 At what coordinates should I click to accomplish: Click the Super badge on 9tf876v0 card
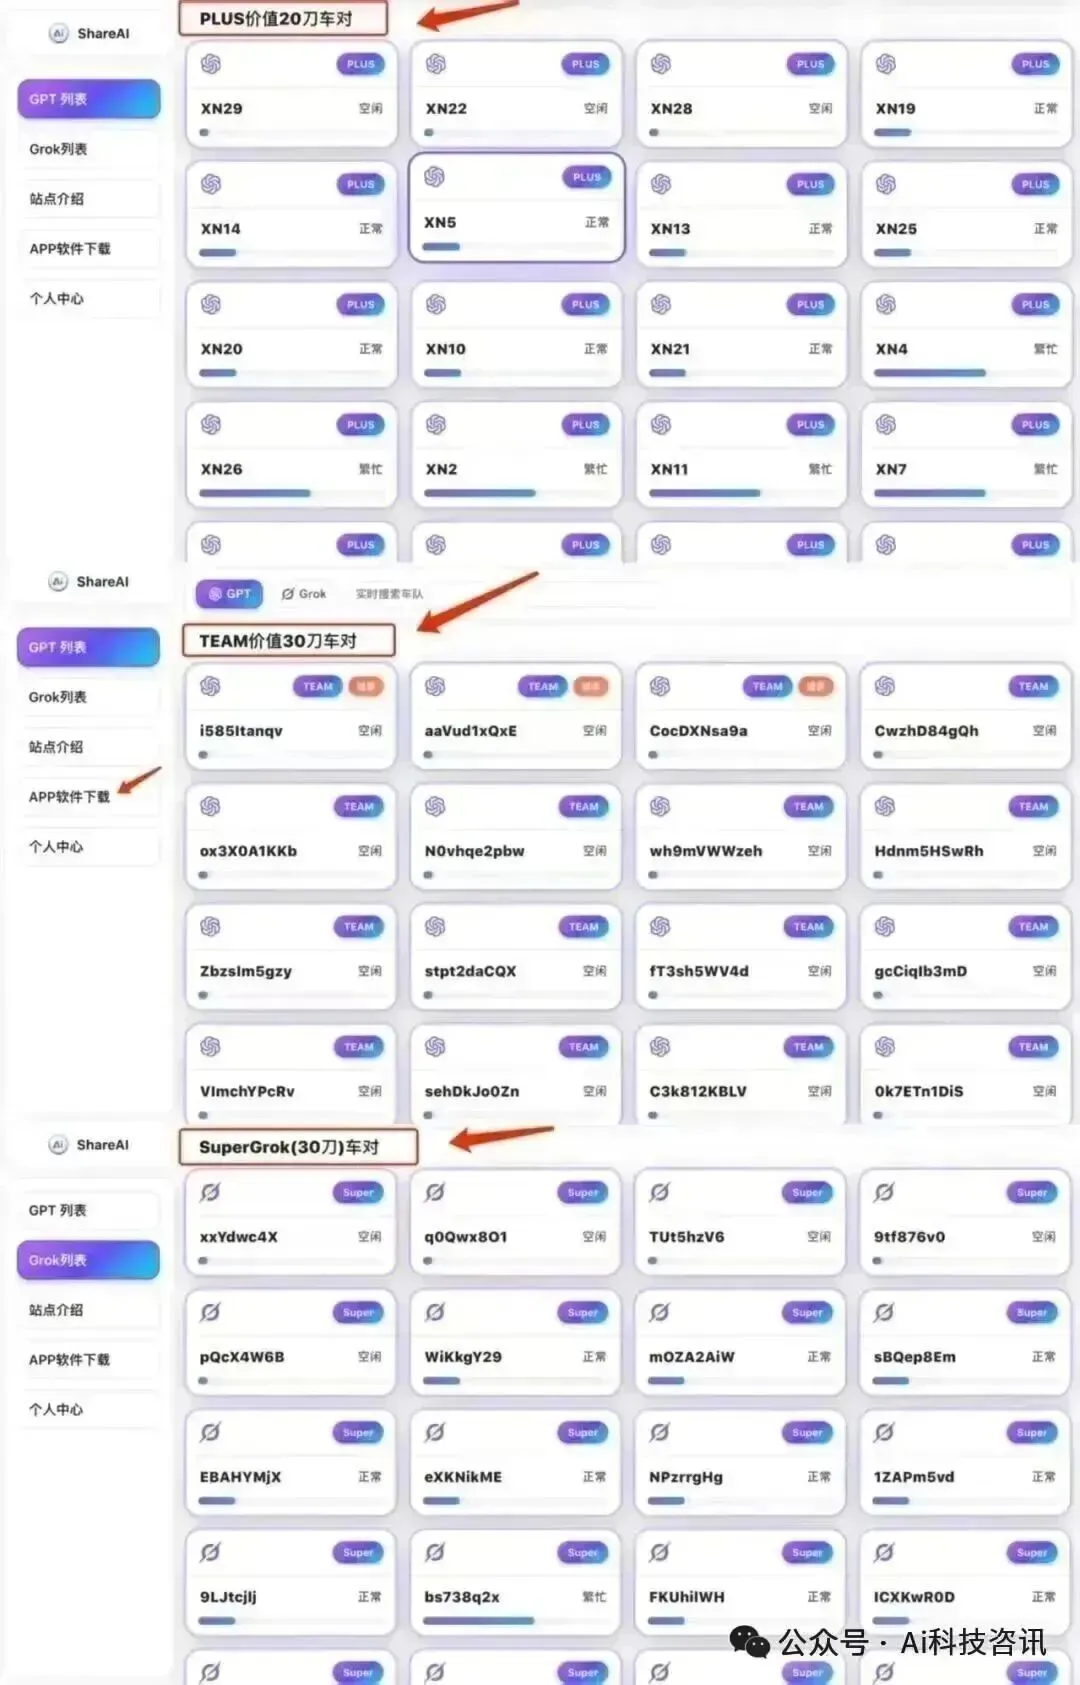point(1031,1192)
